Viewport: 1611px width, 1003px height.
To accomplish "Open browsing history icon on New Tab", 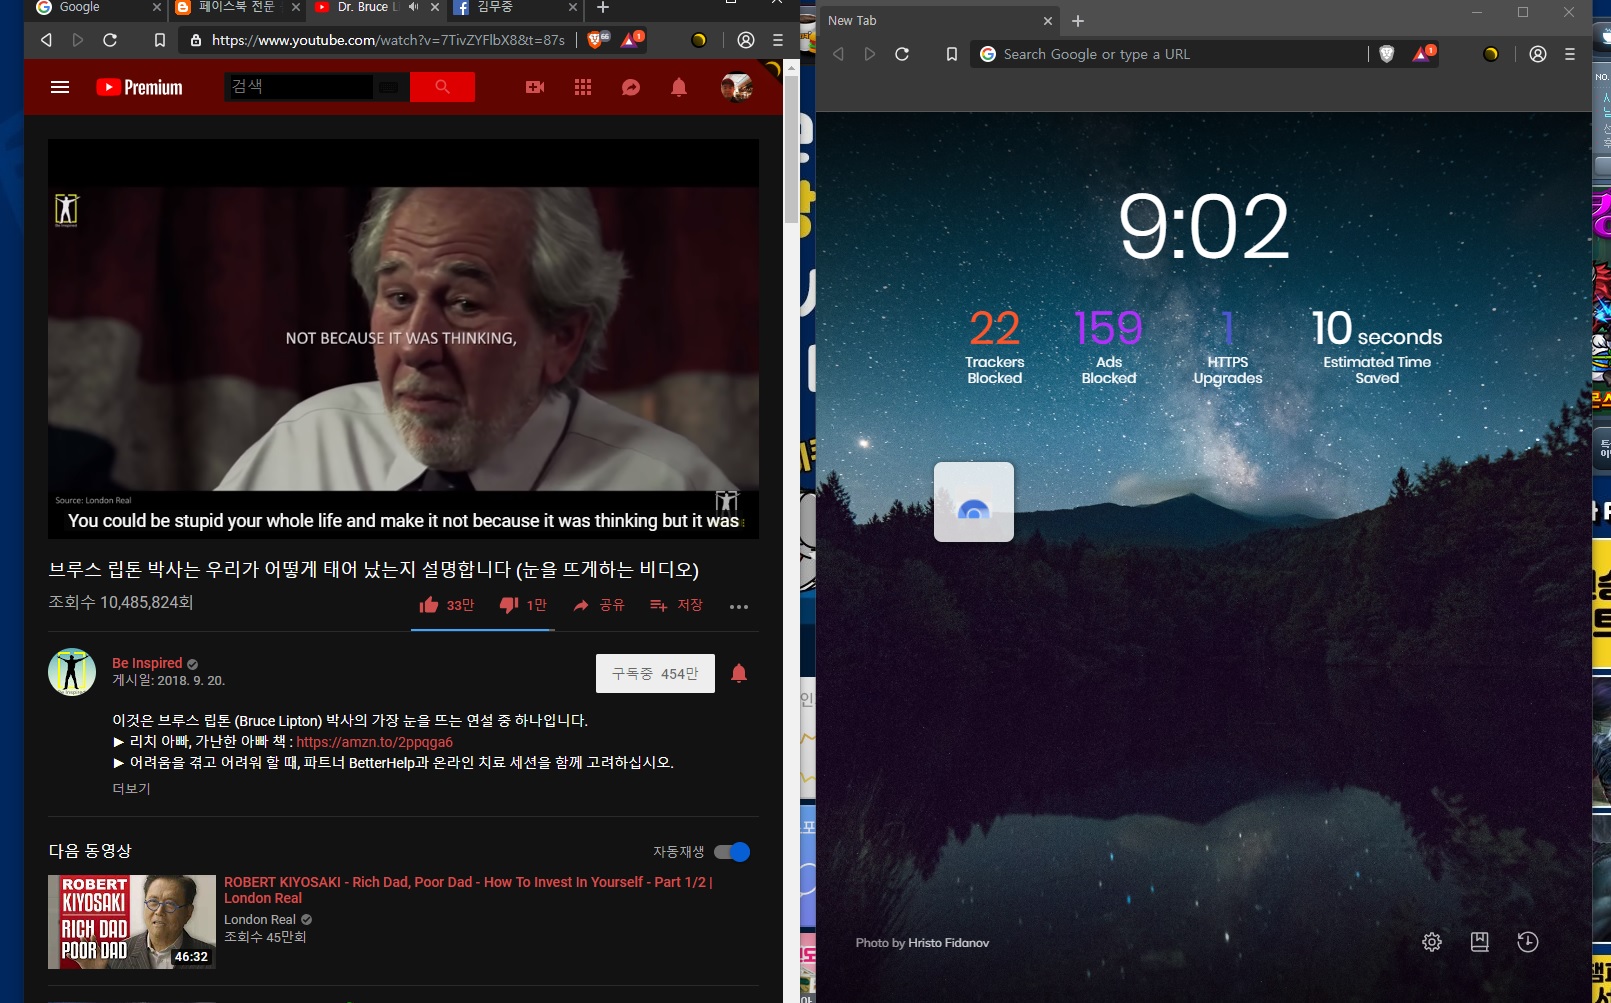I will pyautogui.click(x=1528, y=942).
